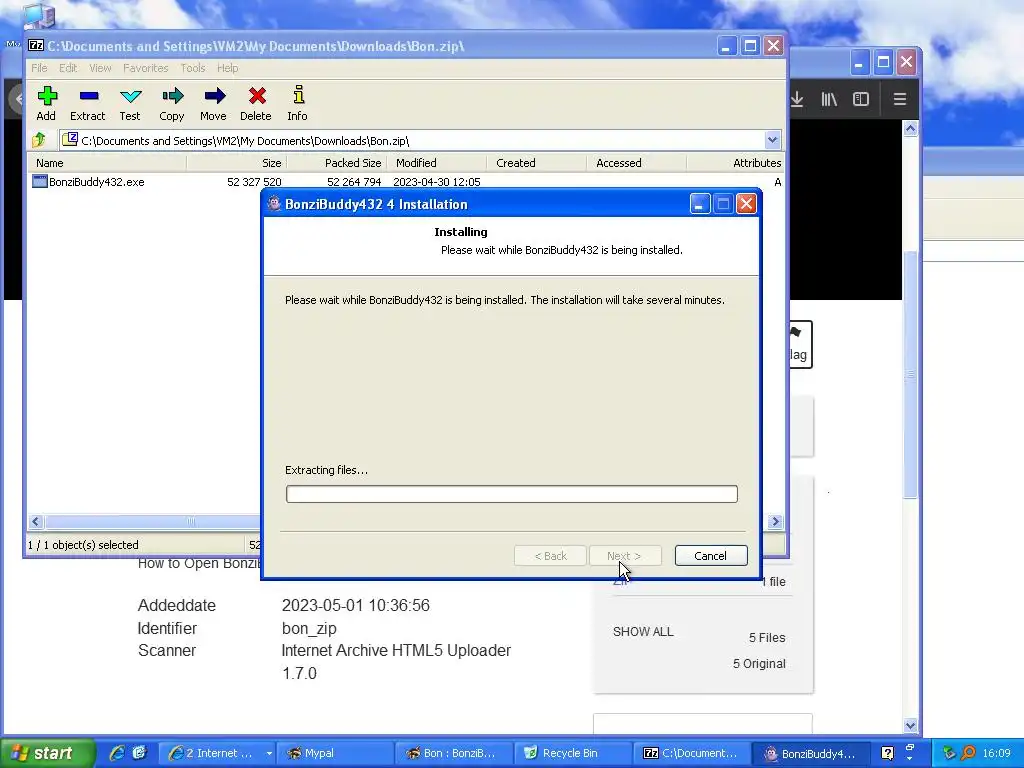Click the '5 Files' text on archive page
This screenshot has width=1024, height=768.
tap(767, 638)
